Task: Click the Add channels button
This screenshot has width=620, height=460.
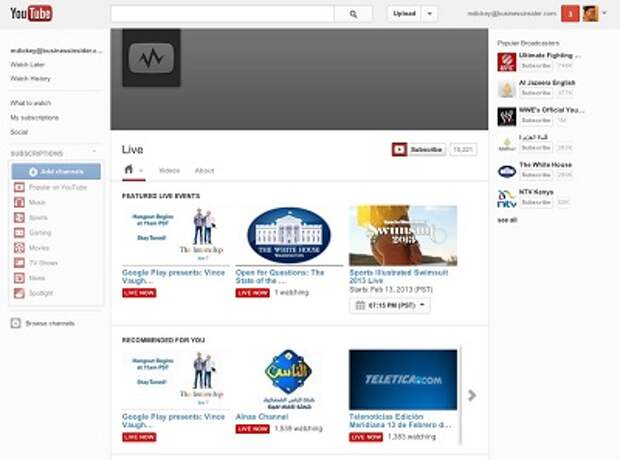Action: (56, 172)
